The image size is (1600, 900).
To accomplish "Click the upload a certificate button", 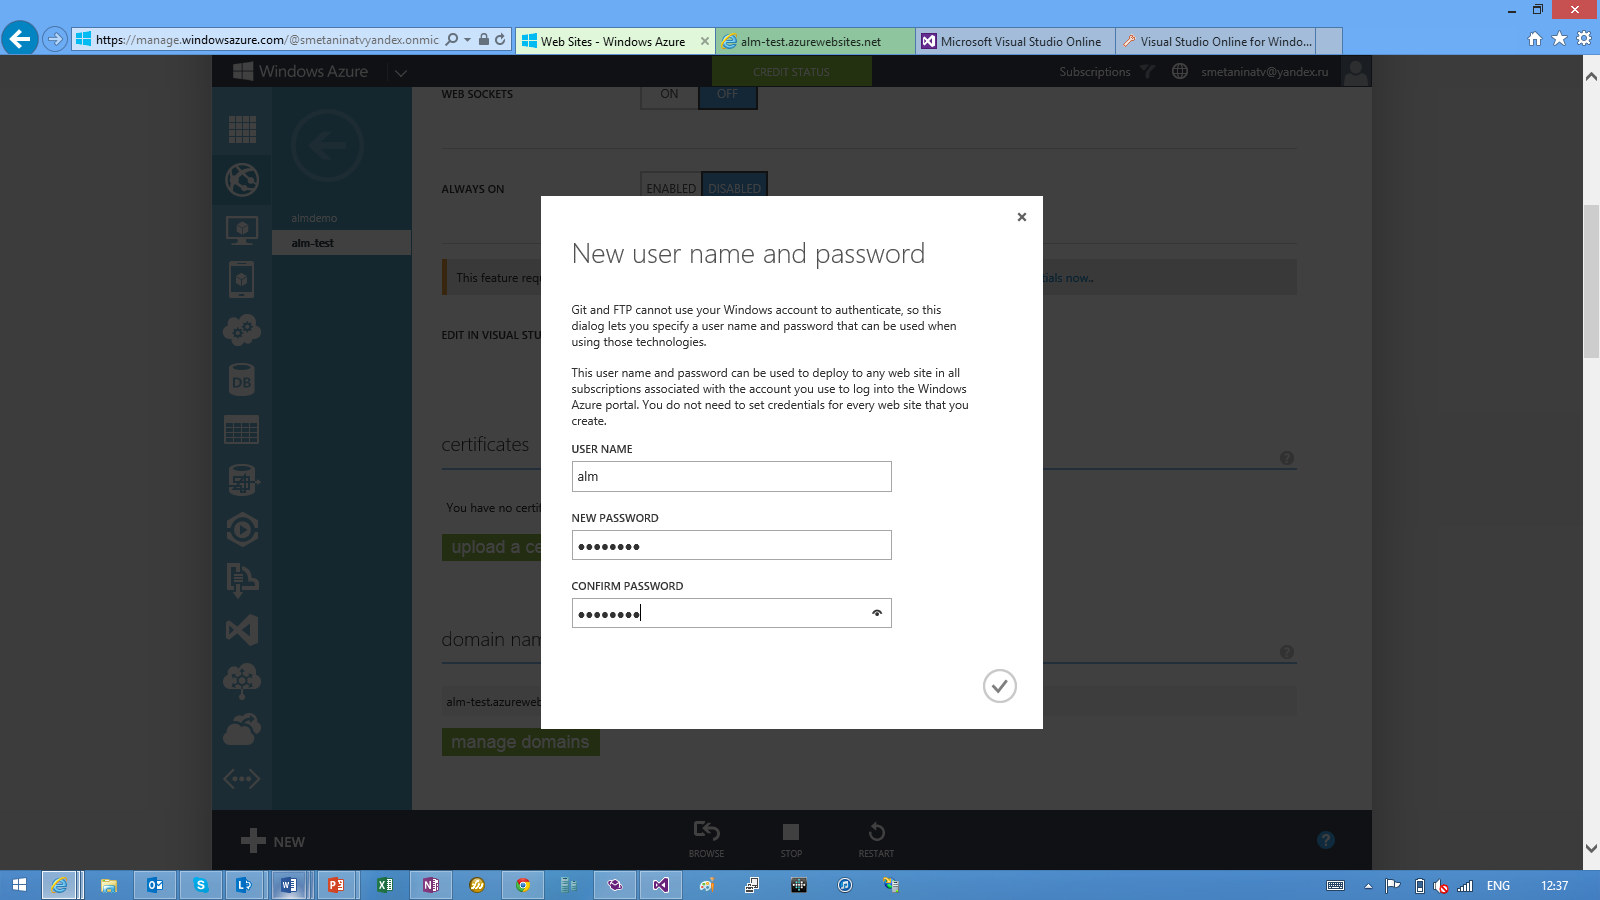I will tap(491, 547).
